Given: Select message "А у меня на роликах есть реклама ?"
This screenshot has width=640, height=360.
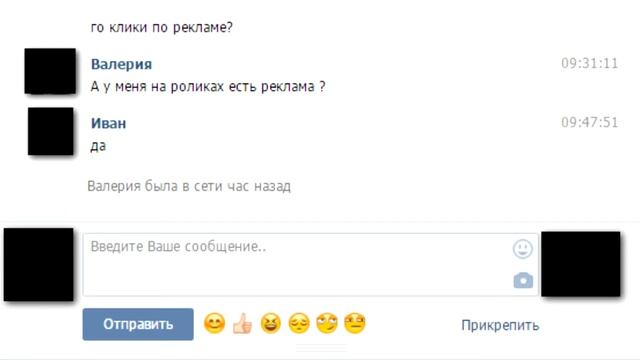Looking at the screenshot, I should coord(208,87).
